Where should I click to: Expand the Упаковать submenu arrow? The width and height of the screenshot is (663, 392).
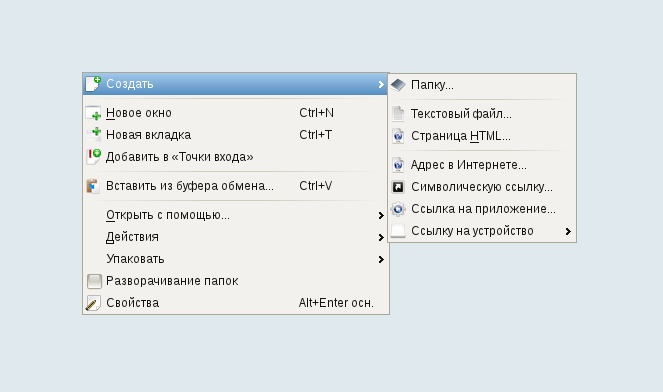click(x=381, y=259)
